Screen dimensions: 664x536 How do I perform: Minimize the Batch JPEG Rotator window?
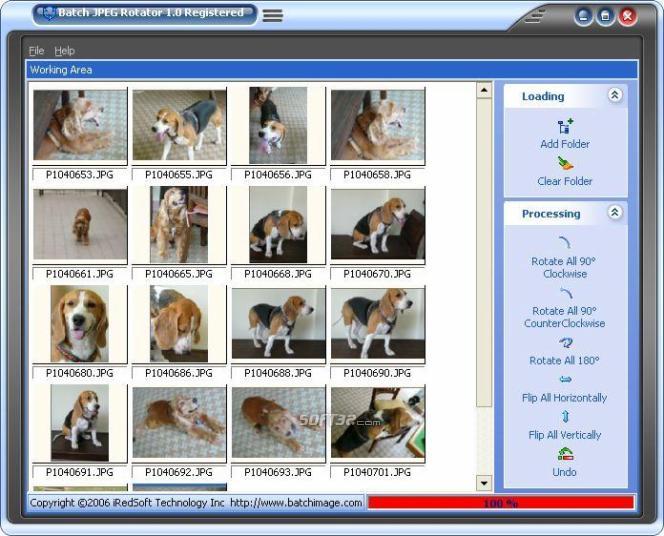point(584,17)
